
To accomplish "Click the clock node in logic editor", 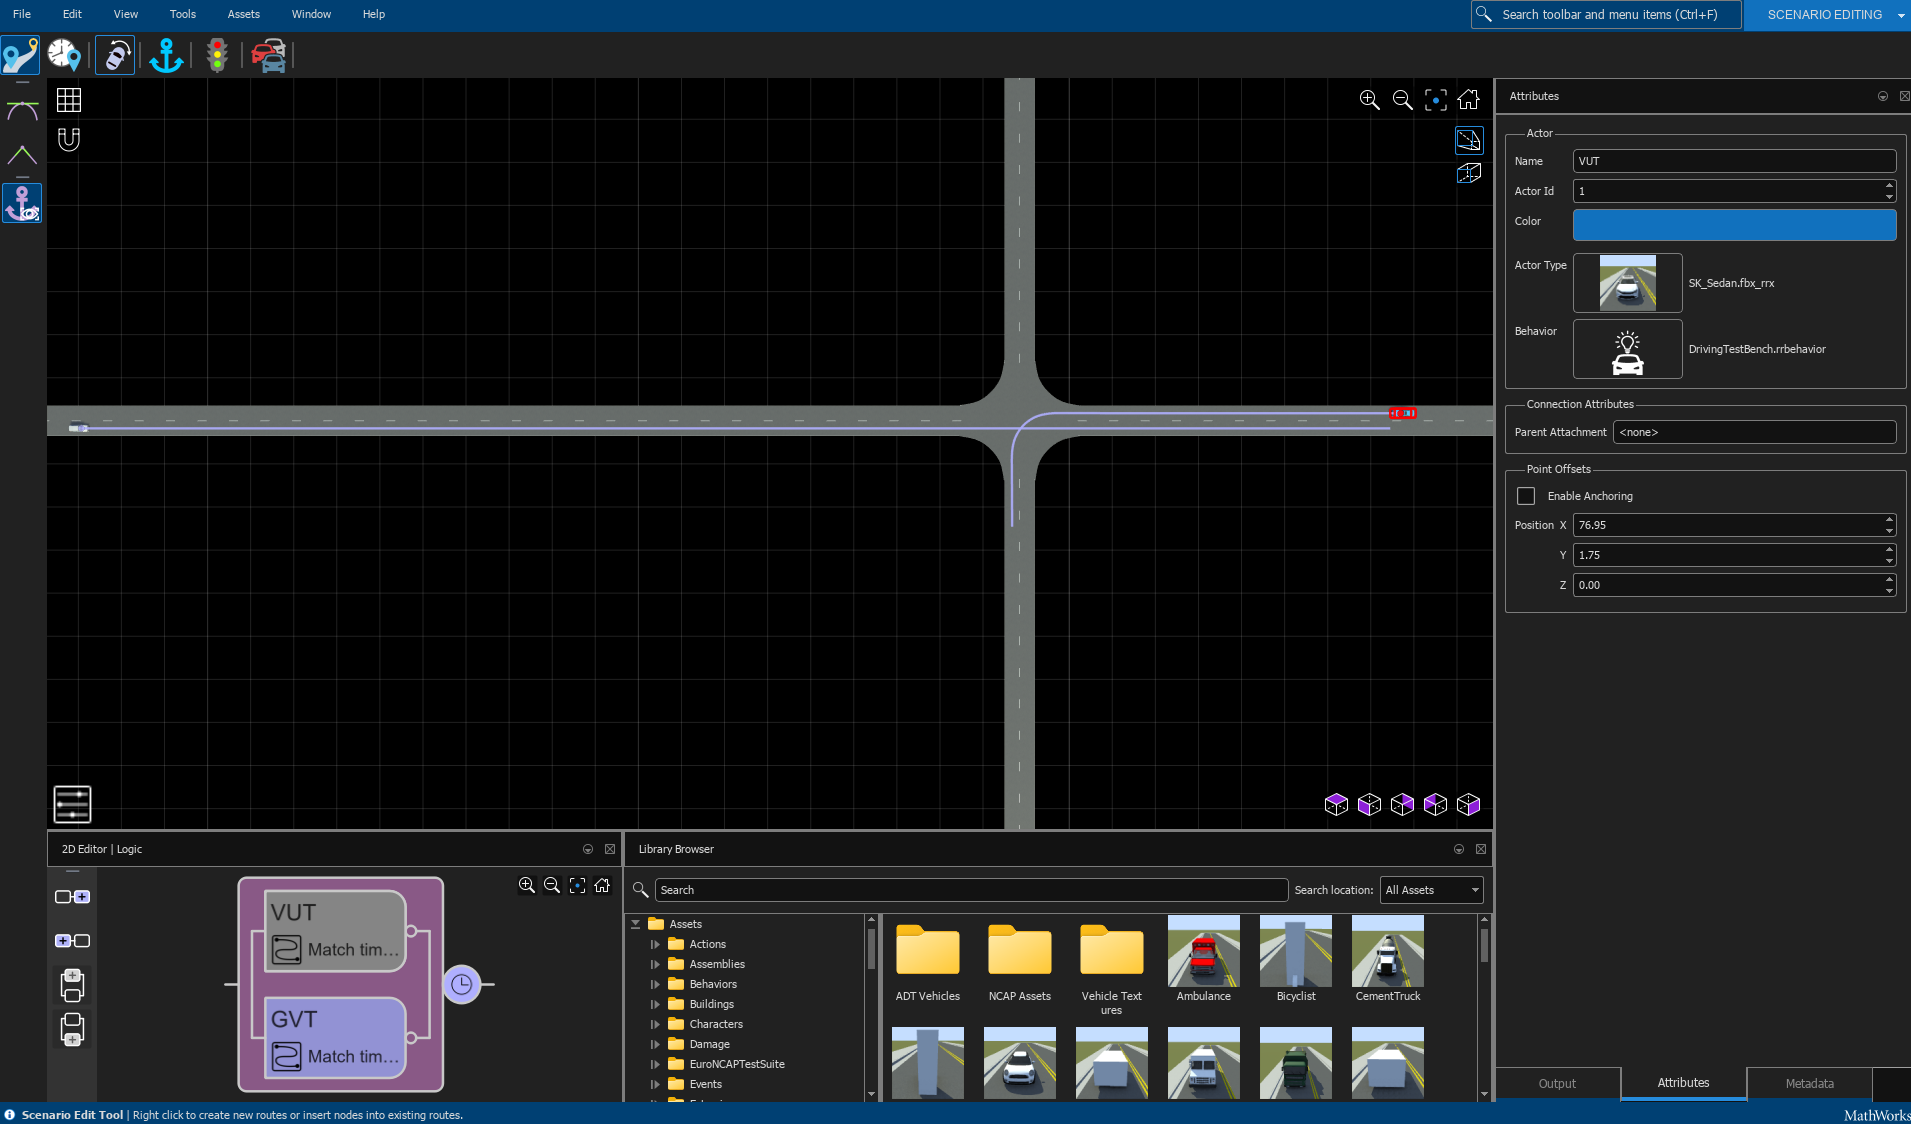I will 461,984.
